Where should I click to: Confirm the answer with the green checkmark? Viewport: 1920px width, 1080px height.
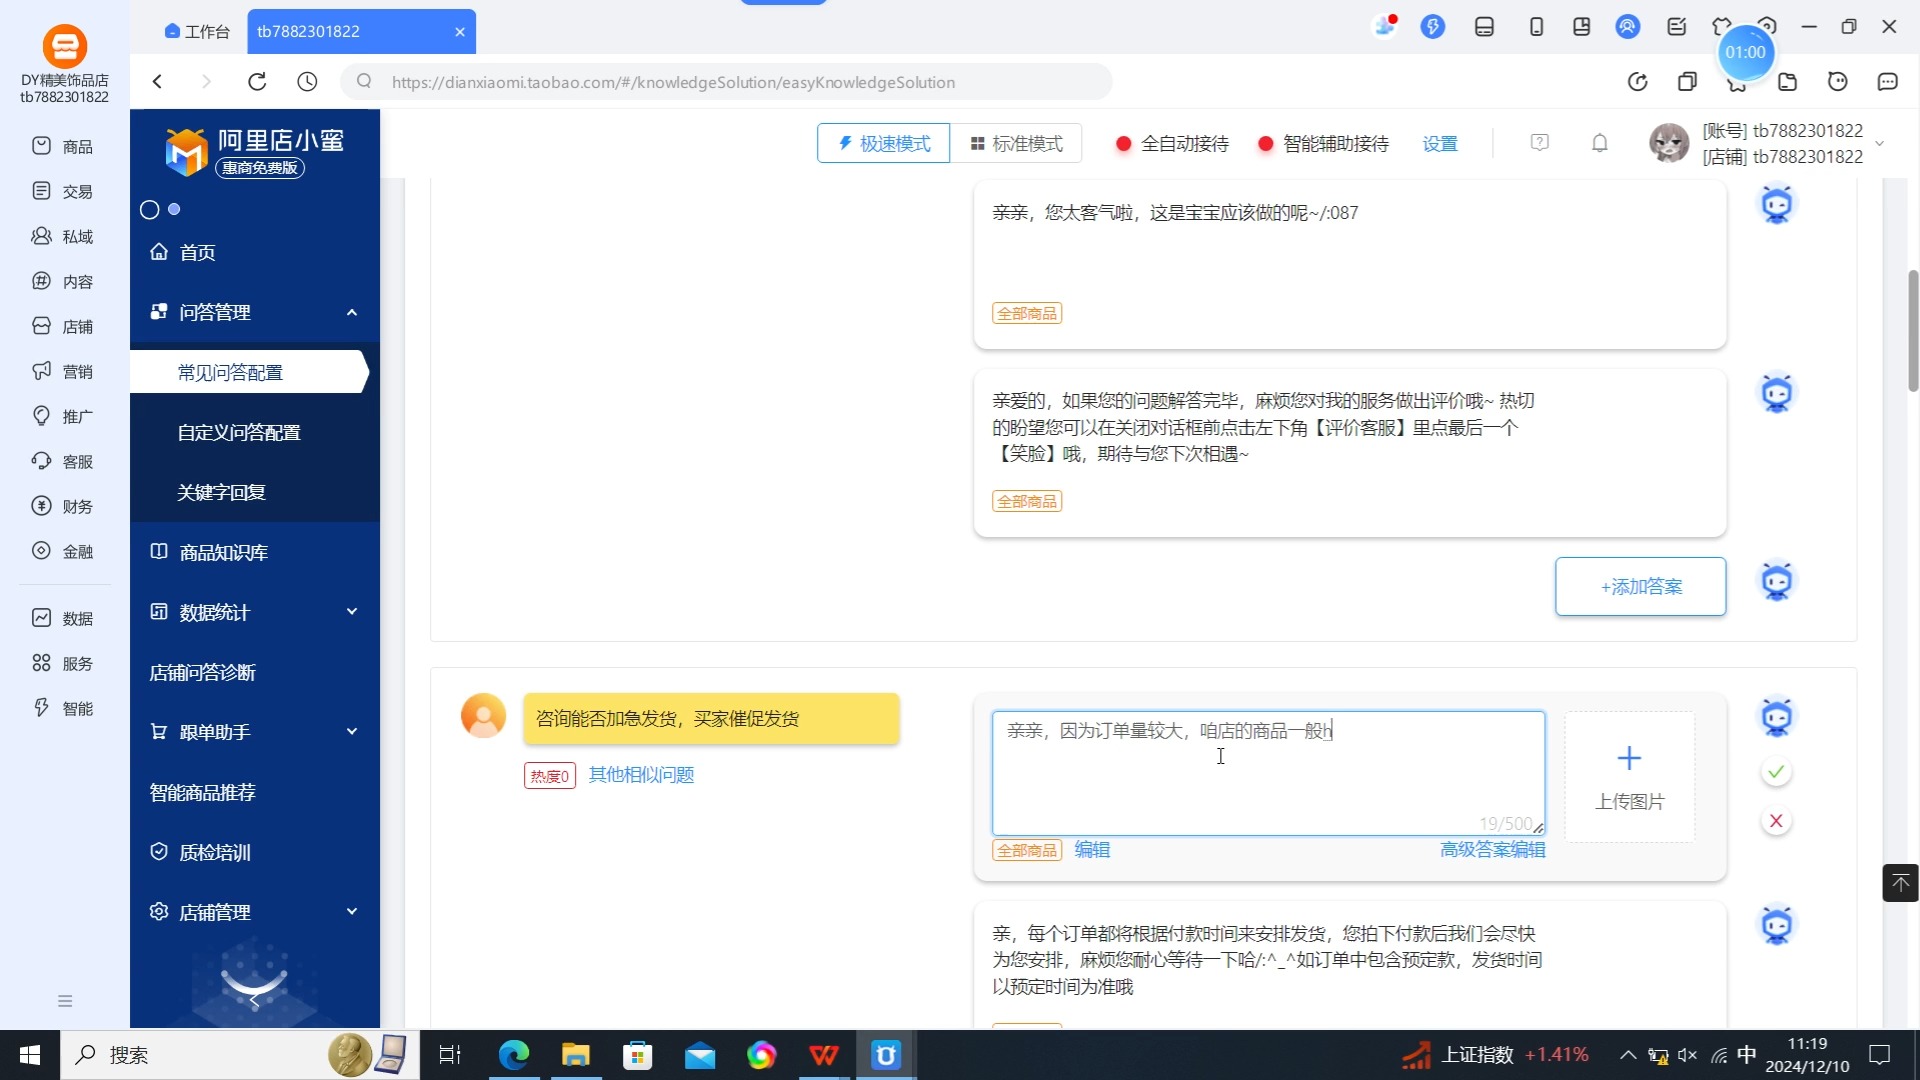1775,771
